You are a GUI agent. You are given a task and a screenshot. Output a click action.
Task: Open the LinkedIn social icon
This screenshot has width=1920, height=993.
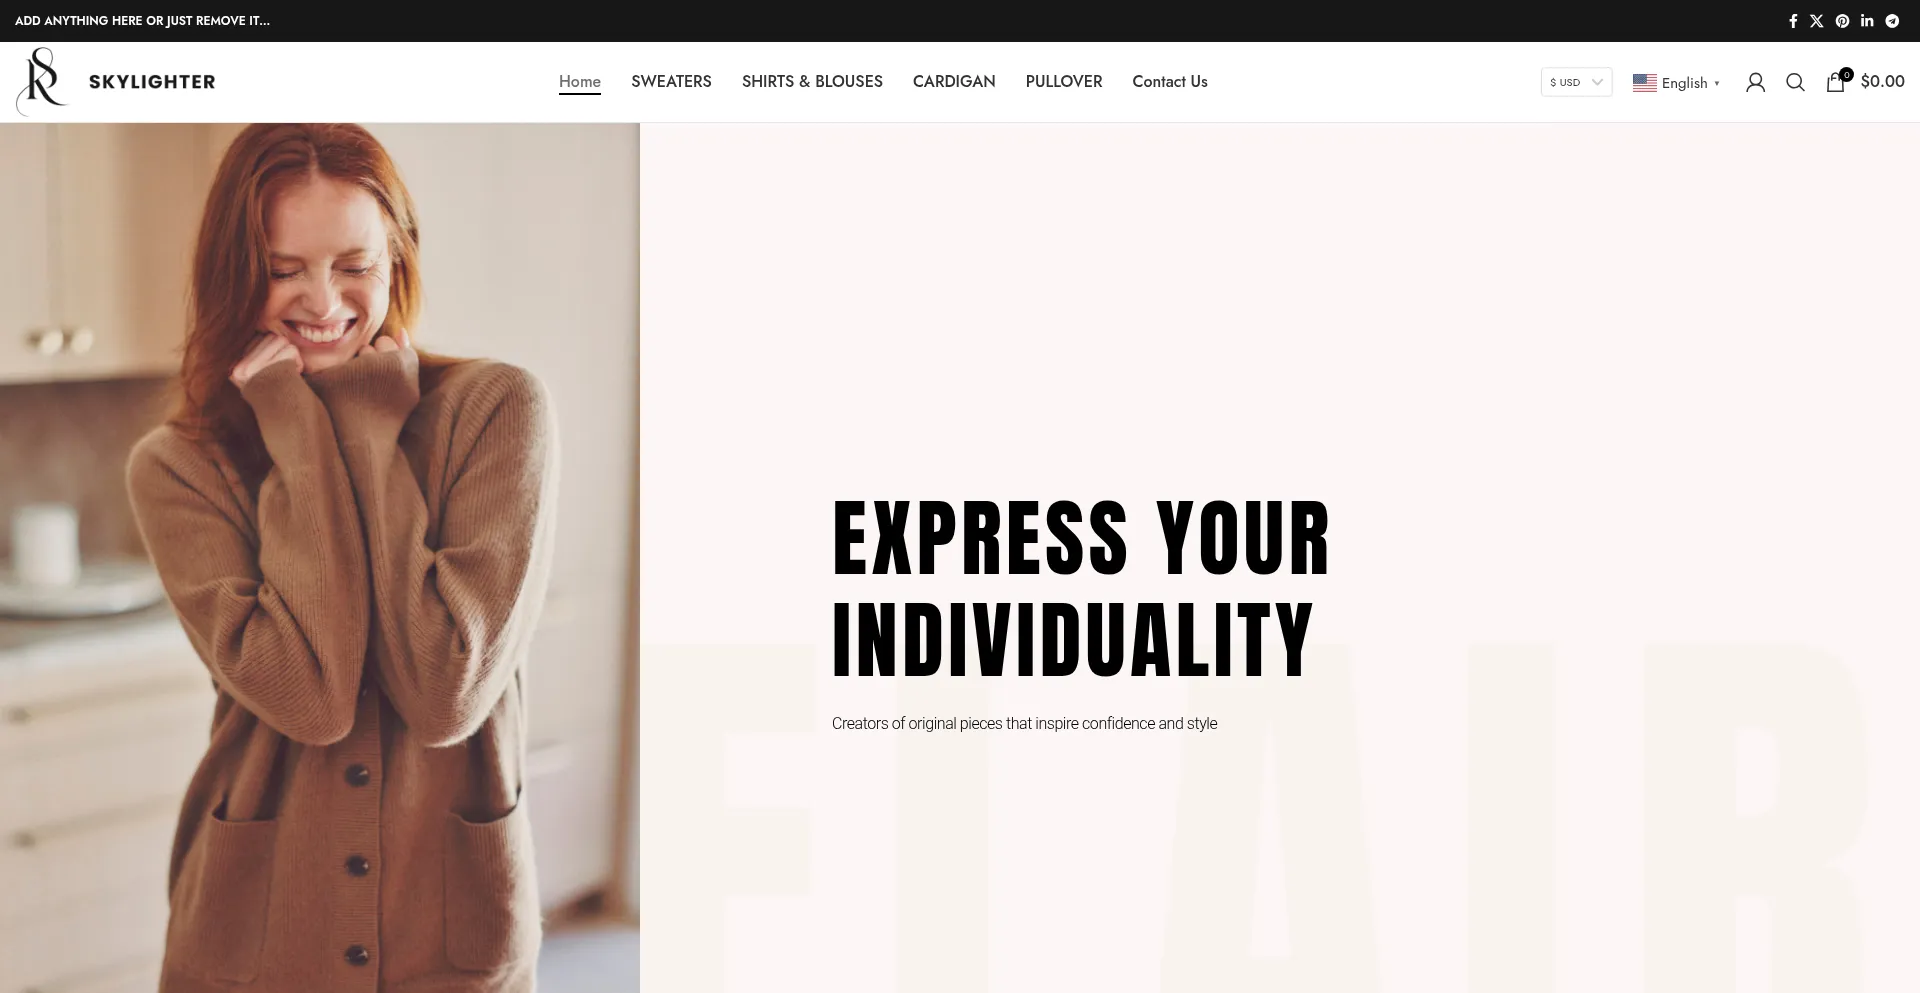coord(1867,21)
